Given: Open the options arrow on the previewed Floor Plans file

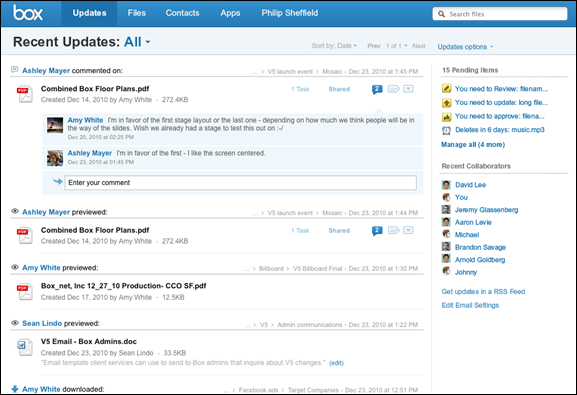Looking at the screenshot, I should [x=408, y=230].
